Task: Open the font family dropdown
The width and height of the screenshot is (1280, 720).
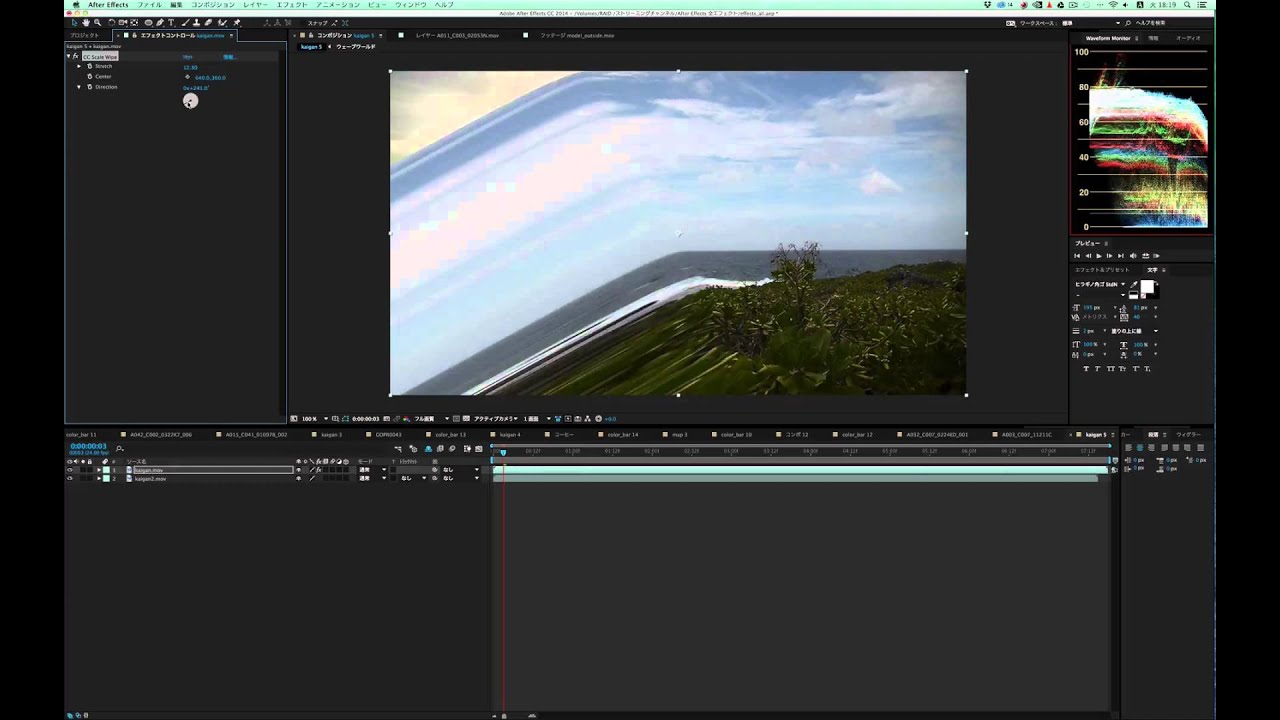Action: (1100, 284)
